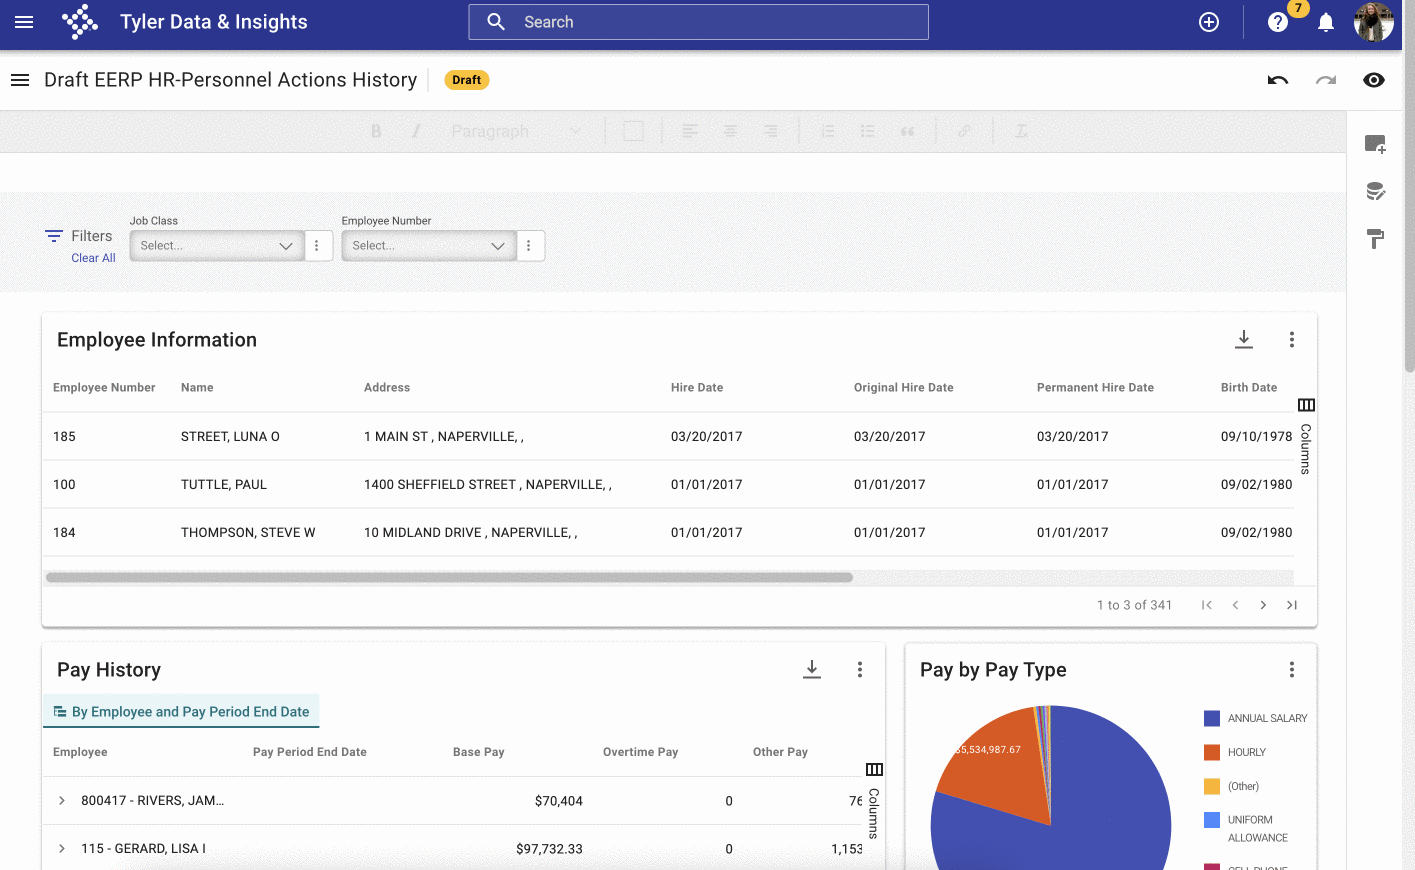
Task: Insert a block quote
Action: click(907, 131)
